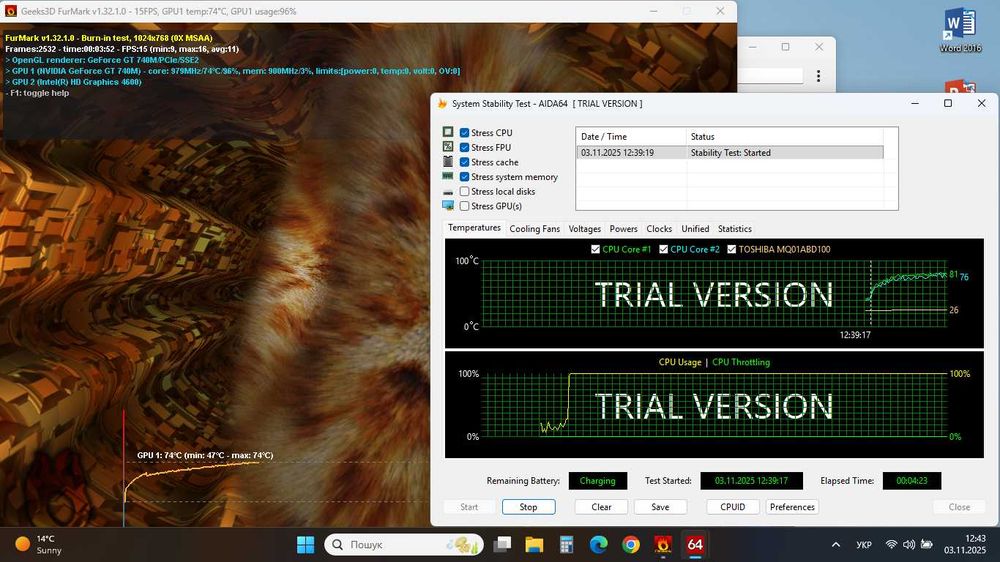The width and height of the screenshot is (1000, 562).
Task: Enable the Stress local disks option
Action: pos(465,191)
